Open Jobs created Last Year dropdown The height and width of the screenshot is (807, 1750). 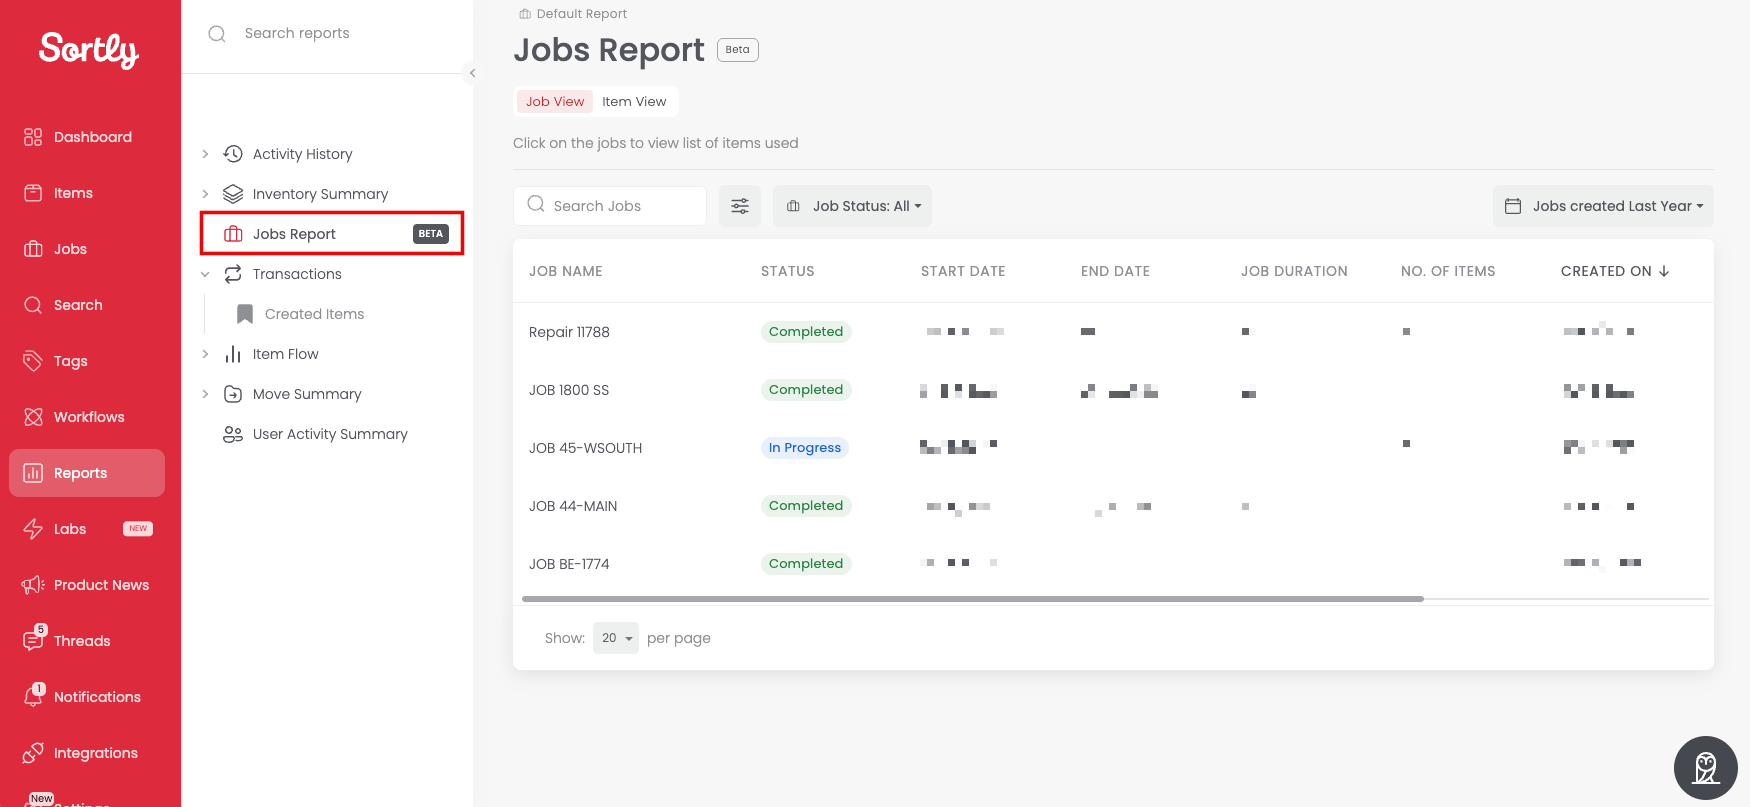(x=1603, y=206)
